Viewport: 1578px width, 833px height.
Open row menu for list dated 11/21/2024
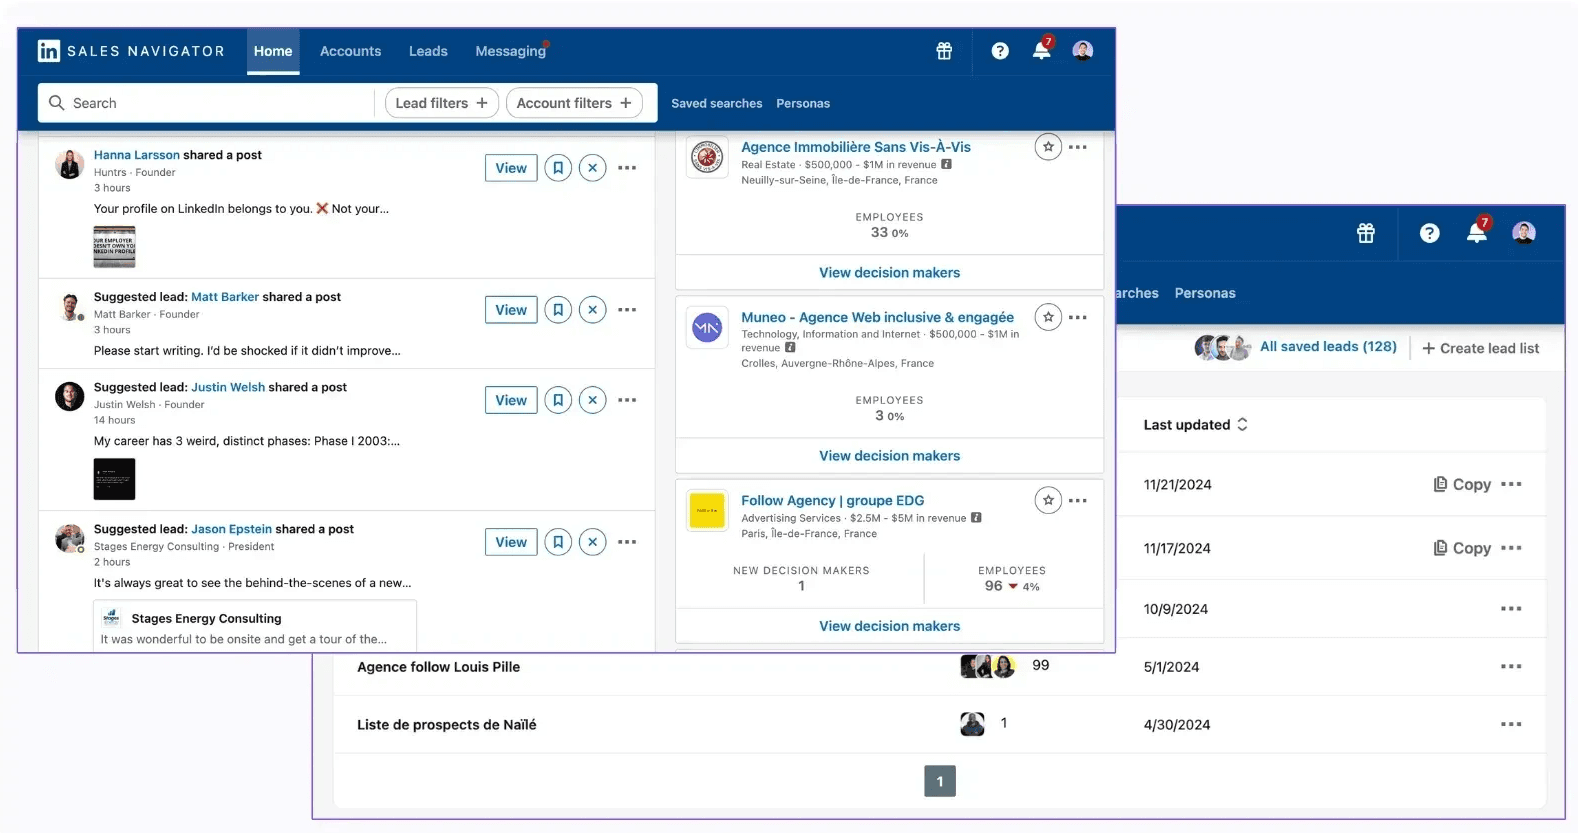point(1511,484)
